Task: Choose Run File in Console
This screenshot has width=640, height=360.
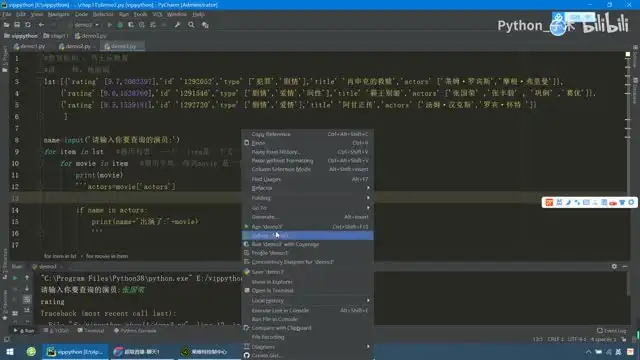Action: coord(308,319)
